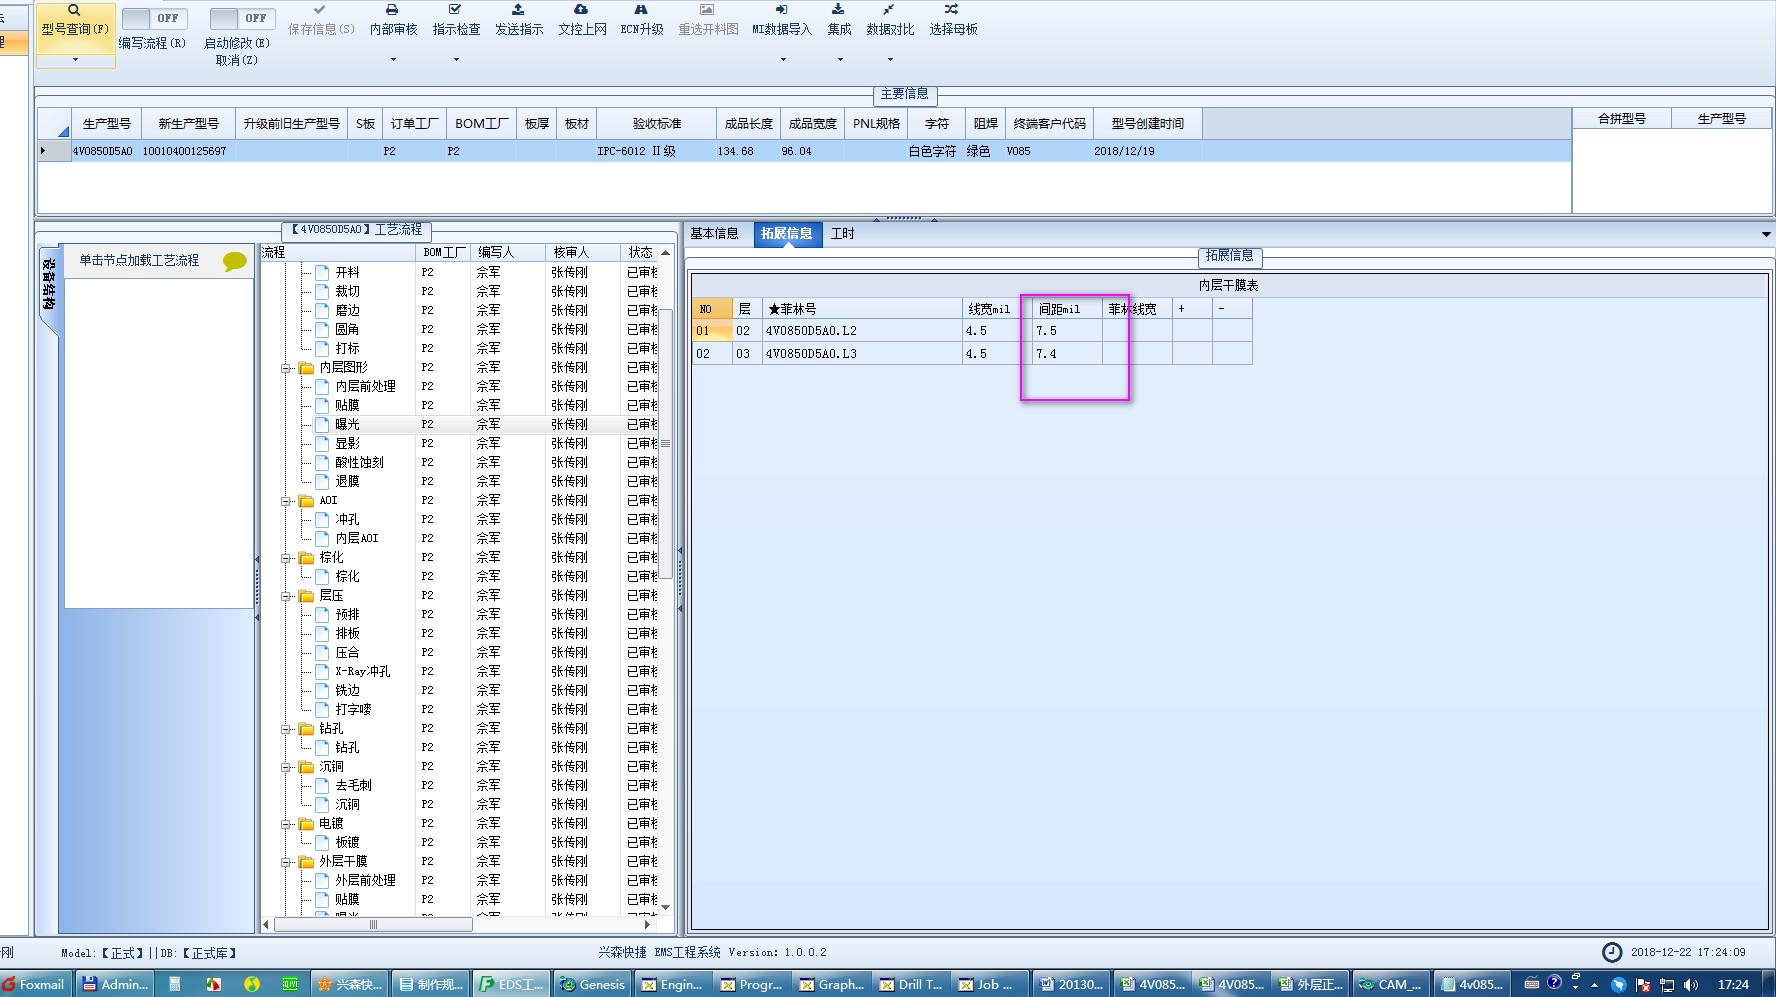Open dropdown arrow under 型号查询(F)

(75, 60)
